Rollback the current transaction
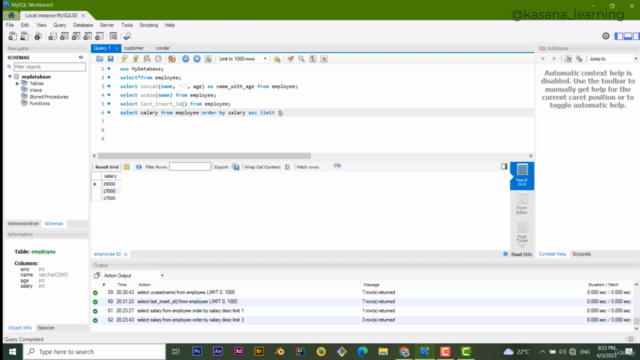 (197, 59)
